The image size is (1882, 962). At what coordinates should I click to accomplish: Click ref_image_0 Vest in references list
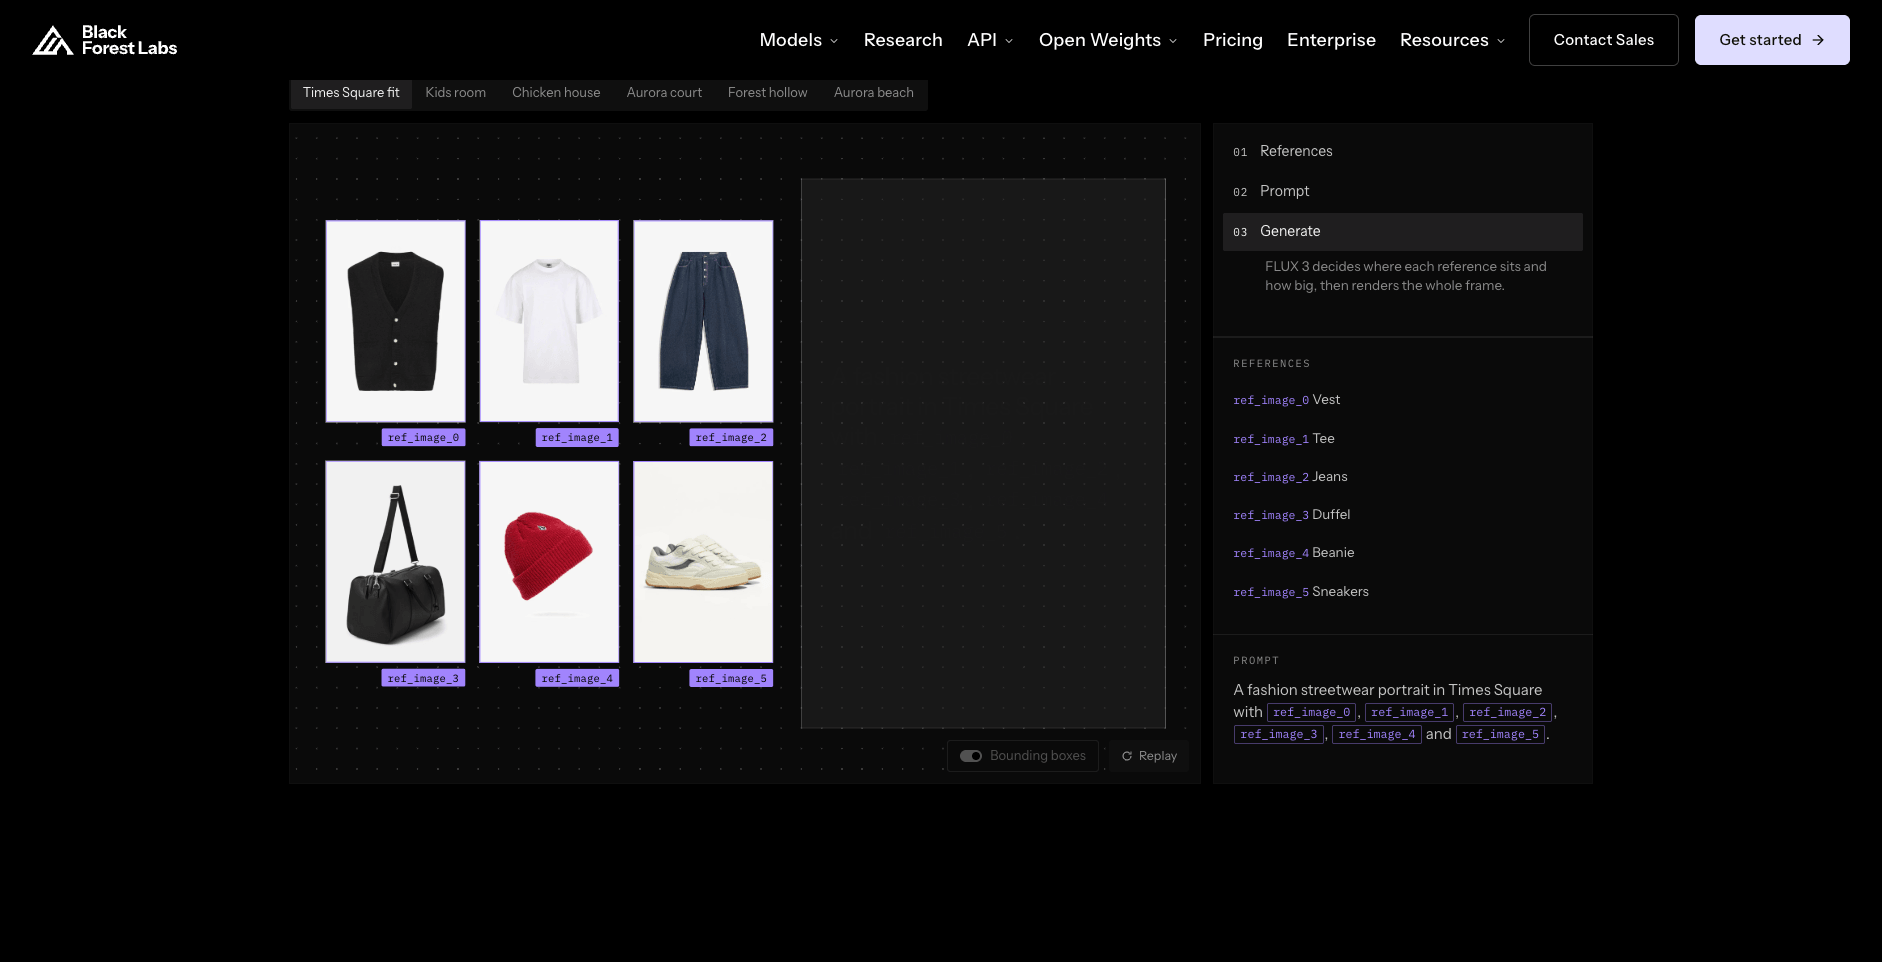(x=1286, y=400)
